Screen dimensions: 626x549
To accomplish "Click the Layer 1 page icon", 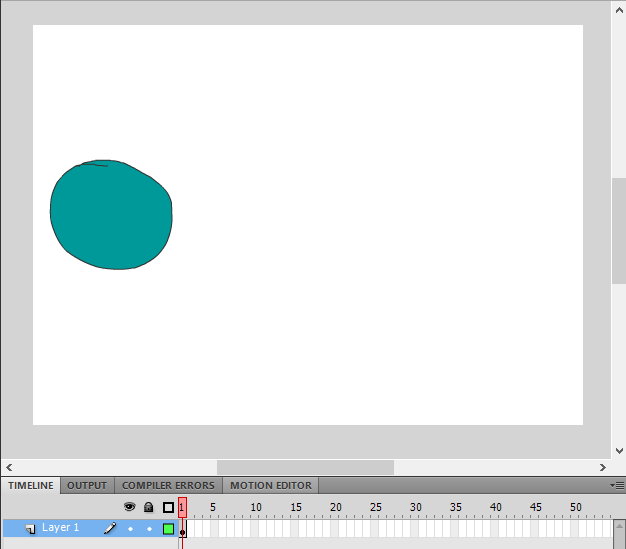I will click(x=30, y=529).
